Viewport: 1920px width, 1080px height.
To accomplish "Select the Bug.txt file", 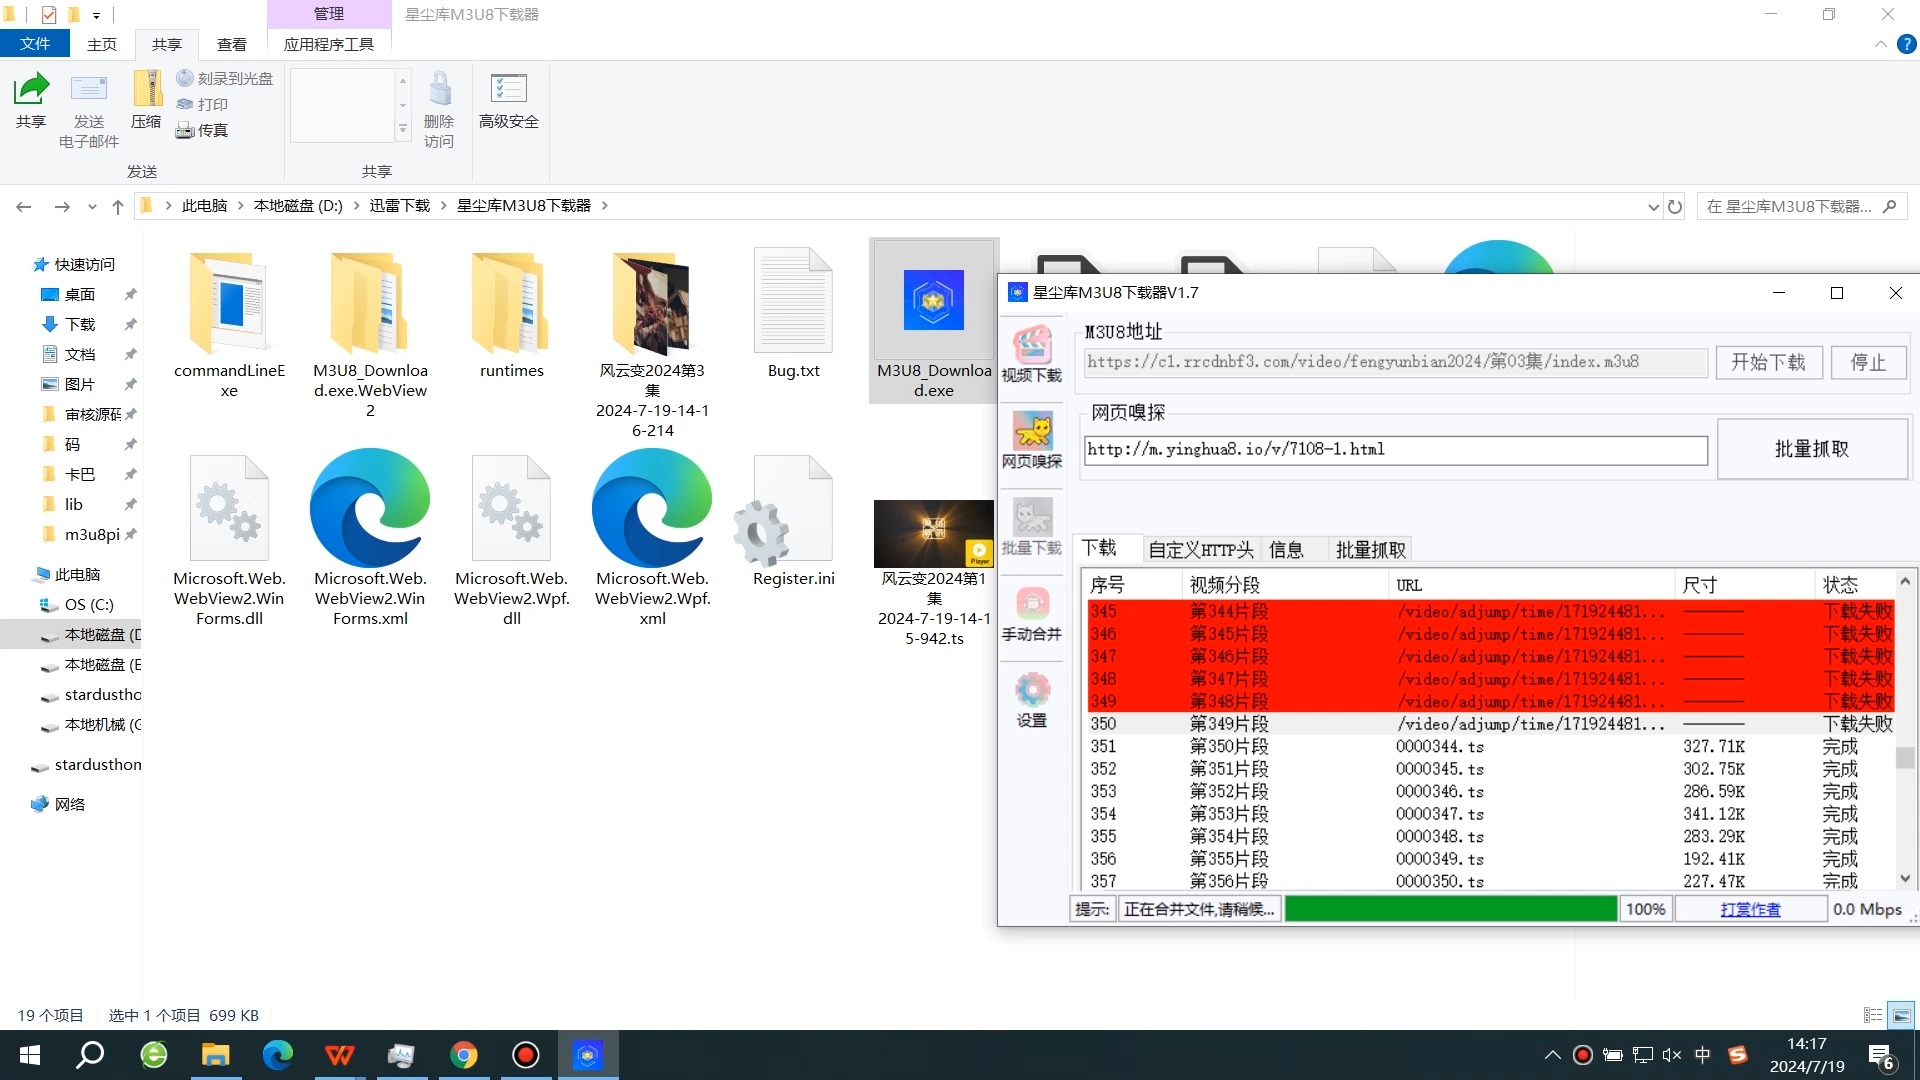I will tap(793, 315).
